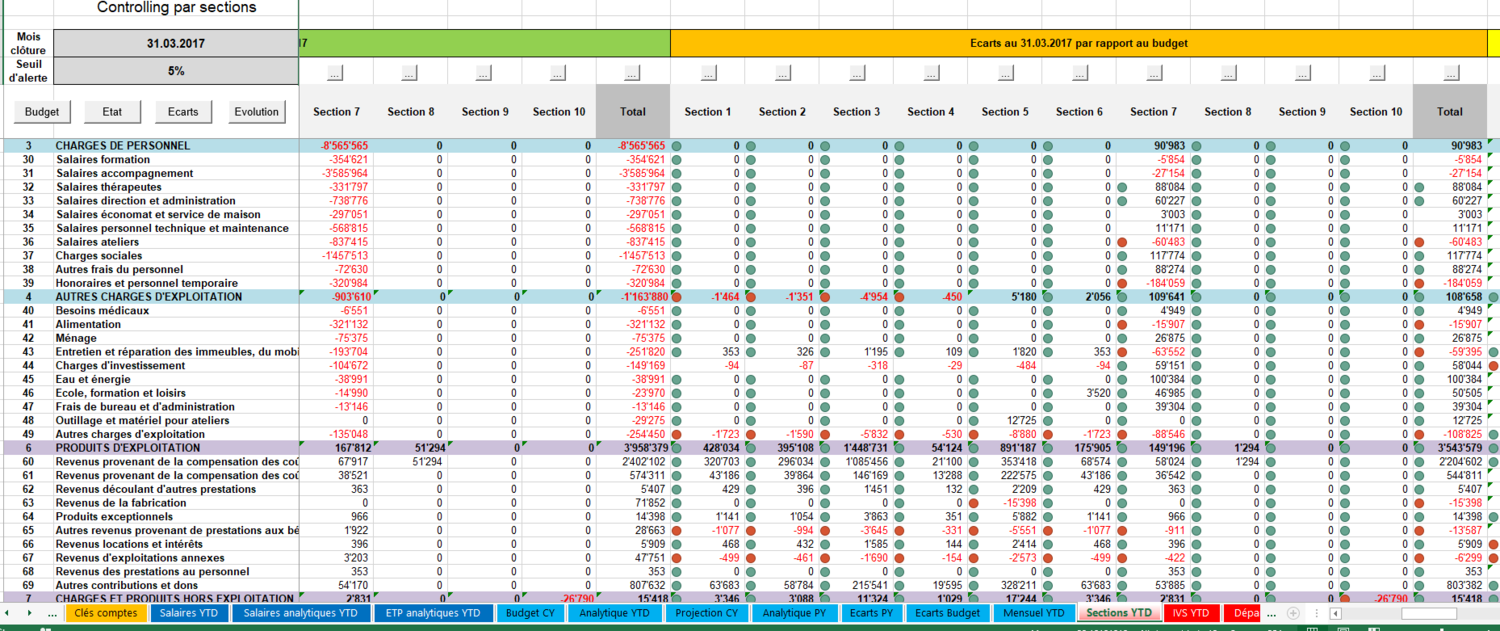Viewport: 1500px width, 631px height.
Task: Open the Salaires analytiques YTD tab
Action: pos(301,613)
